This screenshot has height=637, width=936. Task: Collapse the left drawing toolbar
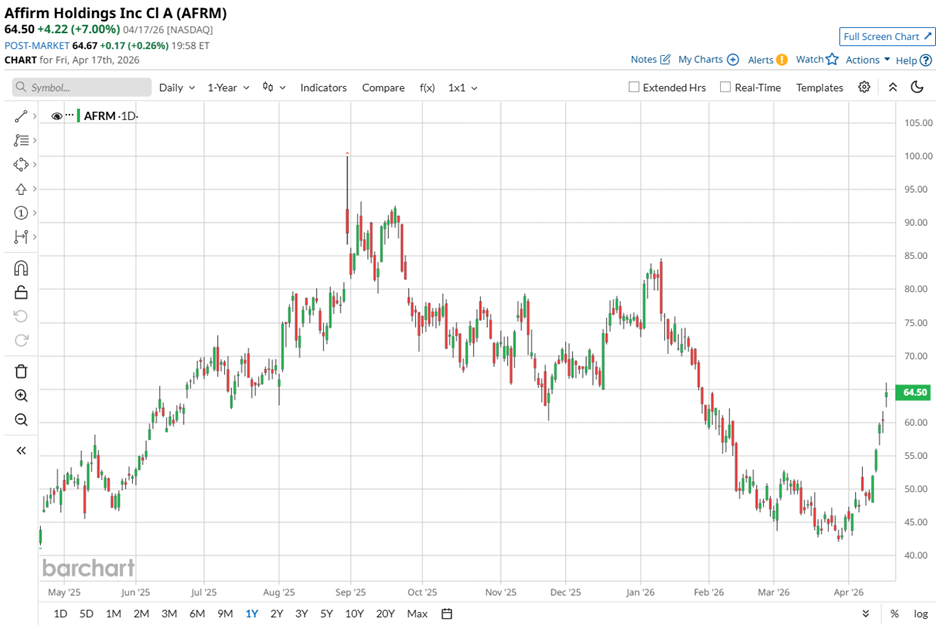click(x=21, y=451)
